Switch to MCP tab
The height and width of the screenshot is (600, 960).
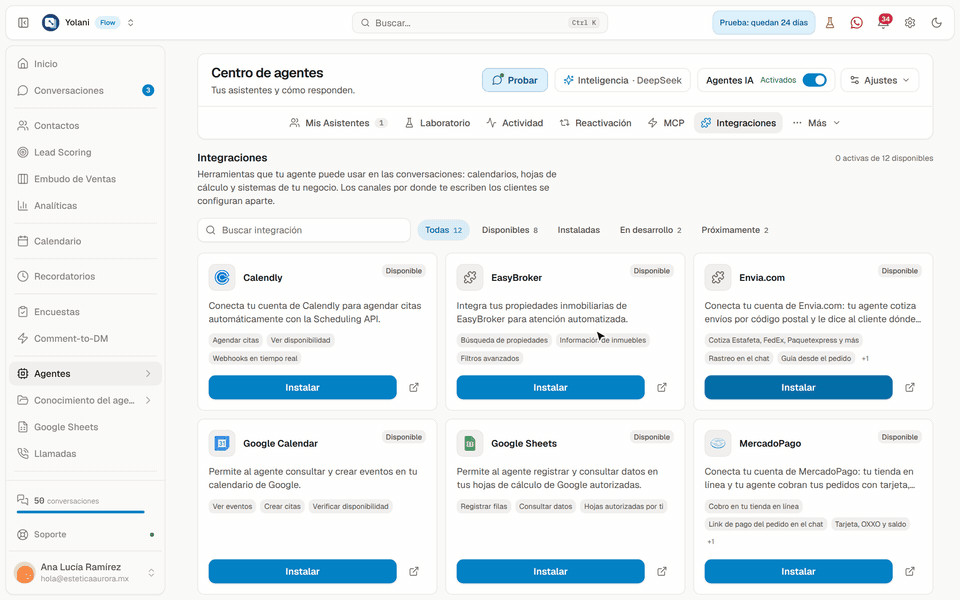(666, 123)
